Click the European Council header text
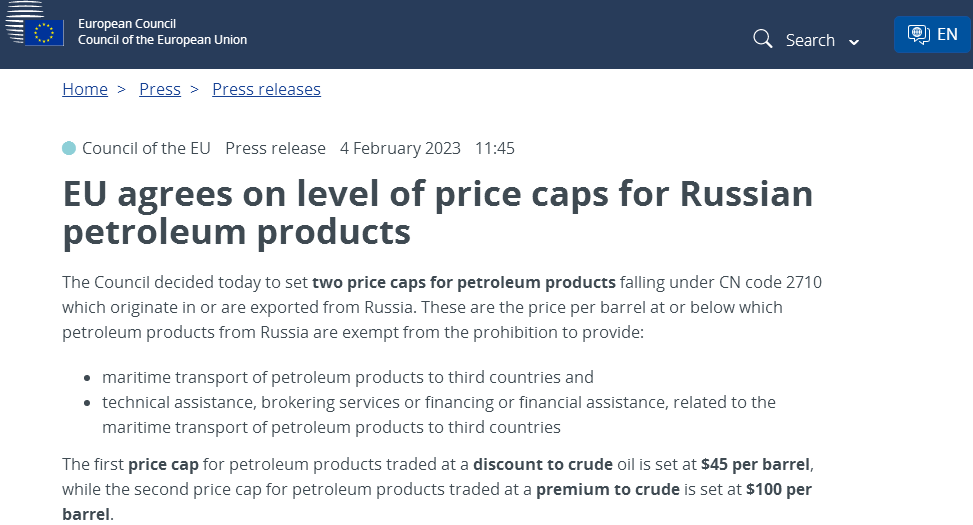The image size is (973, 525). 126,23
